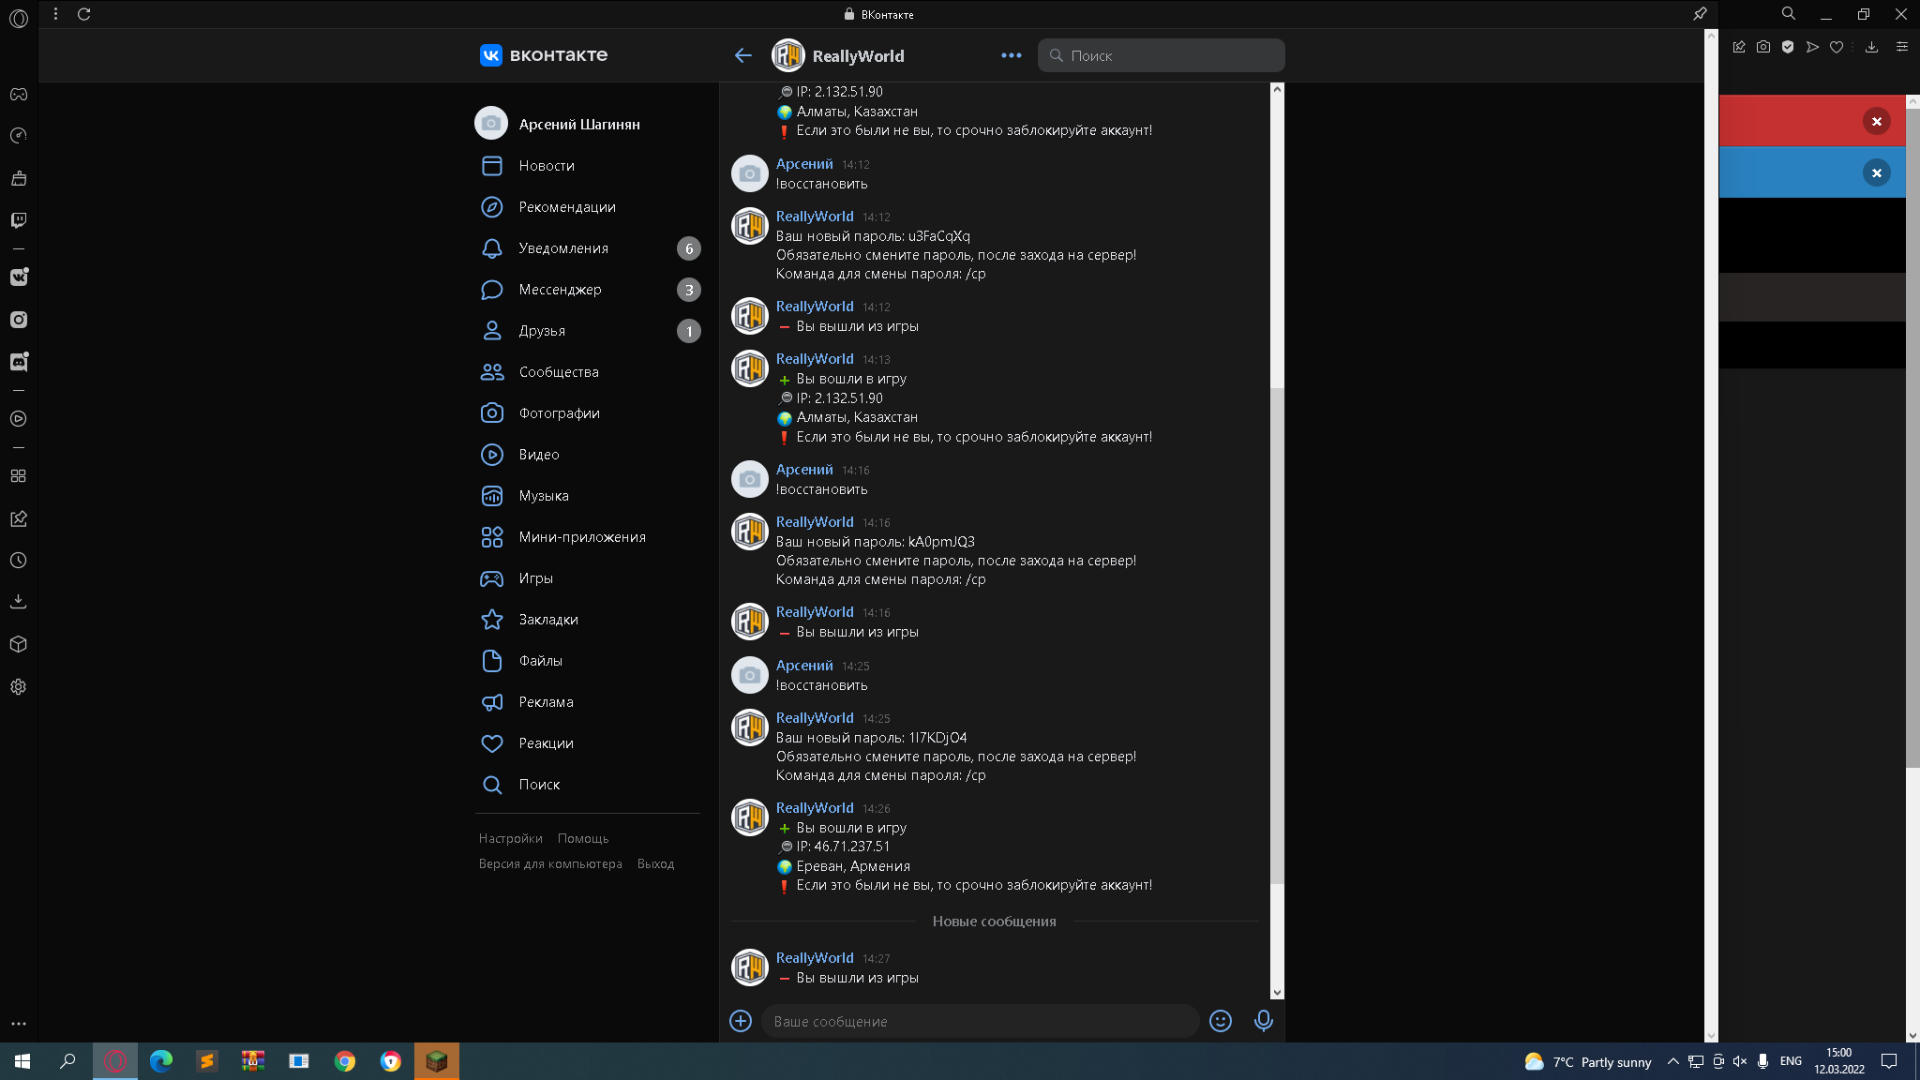Open Twitch panel in Opera sidebar
This screenshot has width=1920, height=1080.
point(18,220)
